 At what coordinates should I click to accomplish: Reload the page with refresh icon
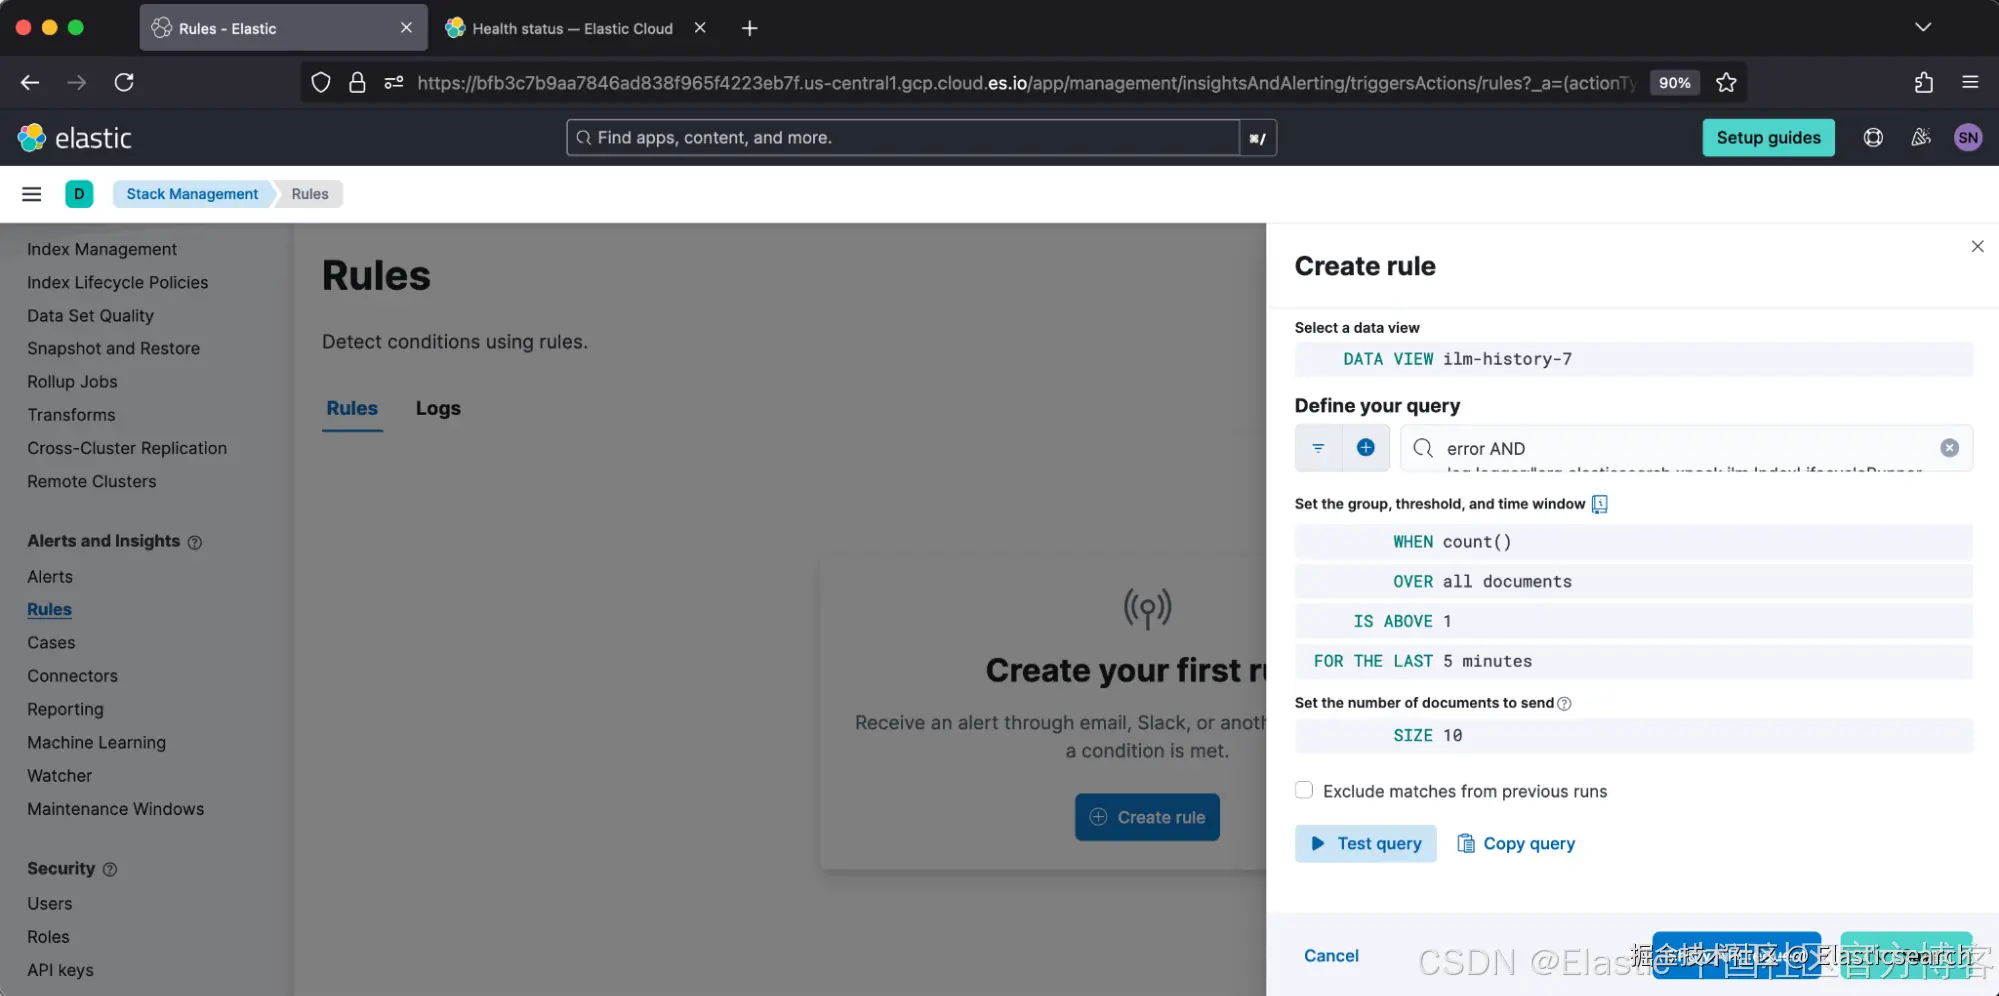point(124,83)
